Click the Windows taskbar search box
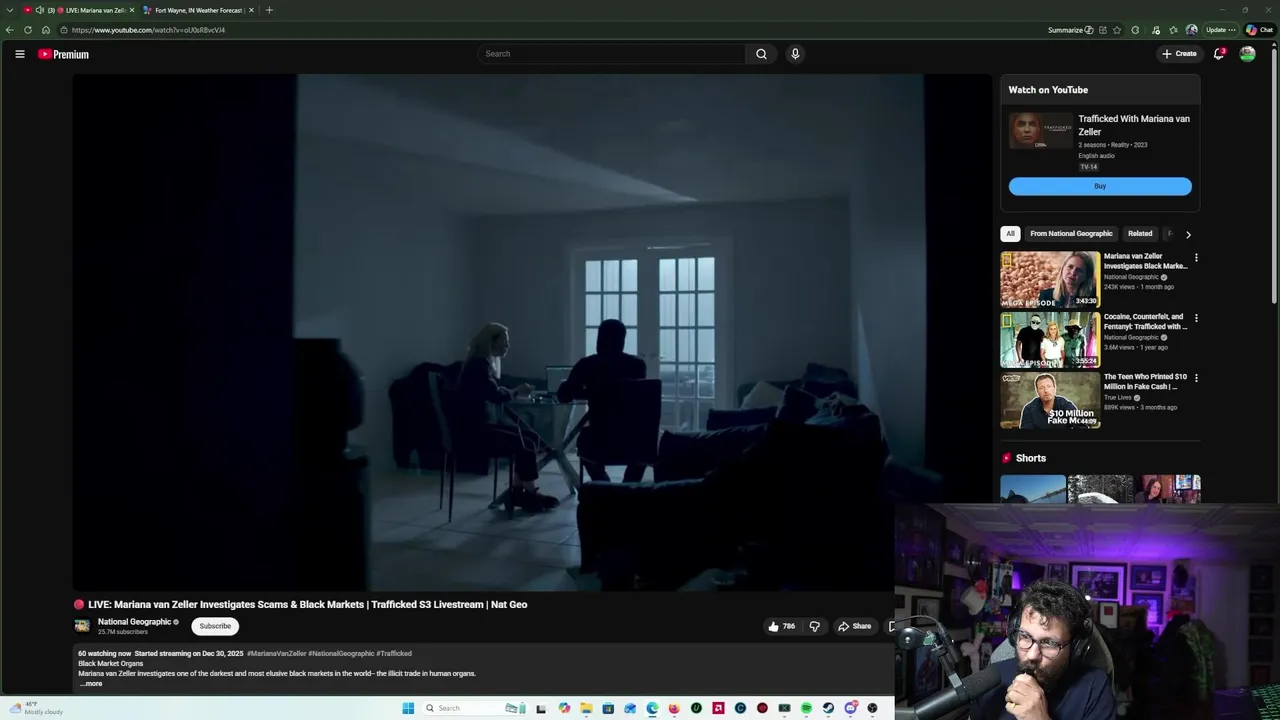 tap(472, 708)
